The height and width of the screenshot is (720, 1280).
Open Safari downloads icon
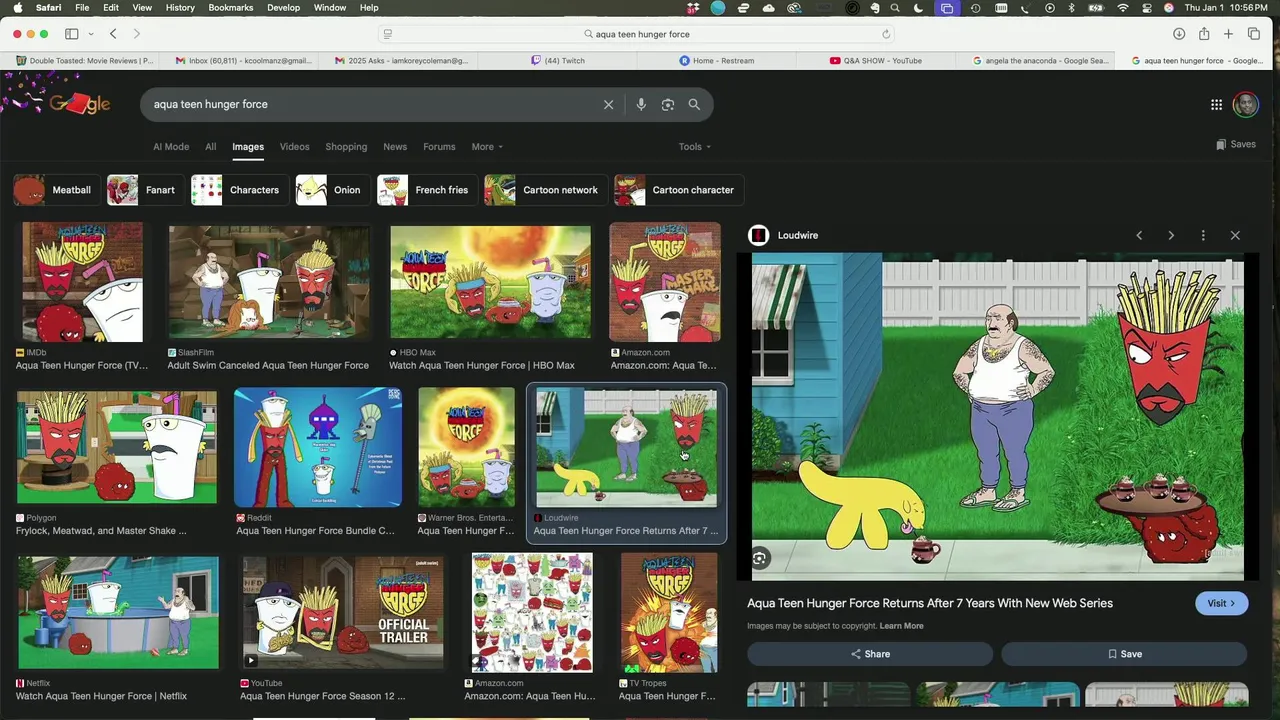click(x=1179, y=34)
